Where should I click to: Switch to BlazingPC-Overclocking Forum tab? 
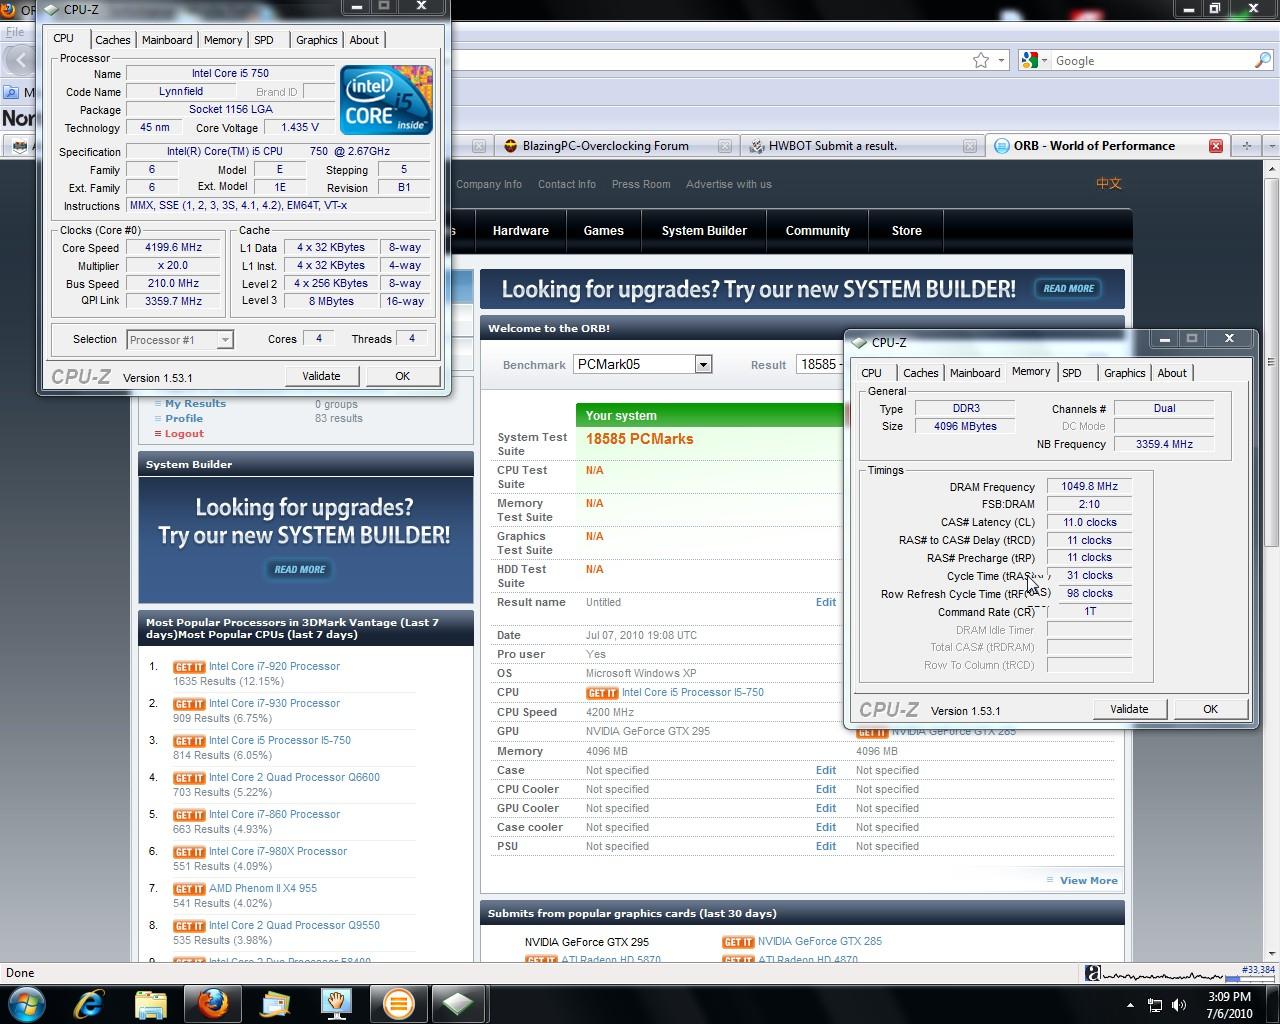click(606, 146)
